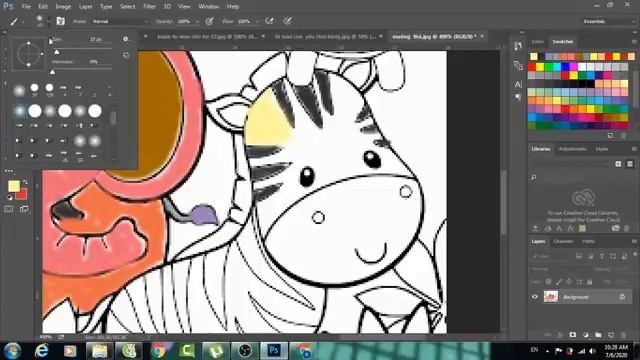The width and height of the screenshot is (640, 360).
Task: Open layer blend mode dropdown in Layers panel
Action: tap(559, 269)
